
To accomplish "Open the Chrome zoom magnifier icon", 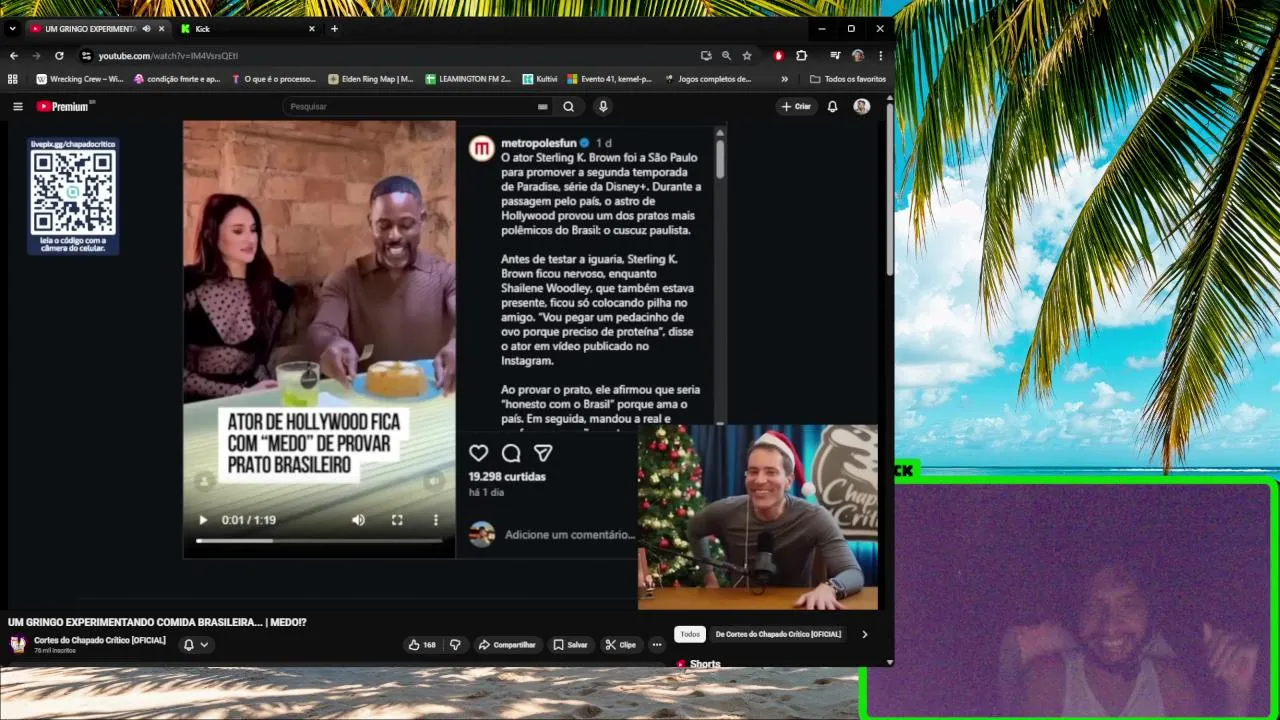I will click(726, 56).
